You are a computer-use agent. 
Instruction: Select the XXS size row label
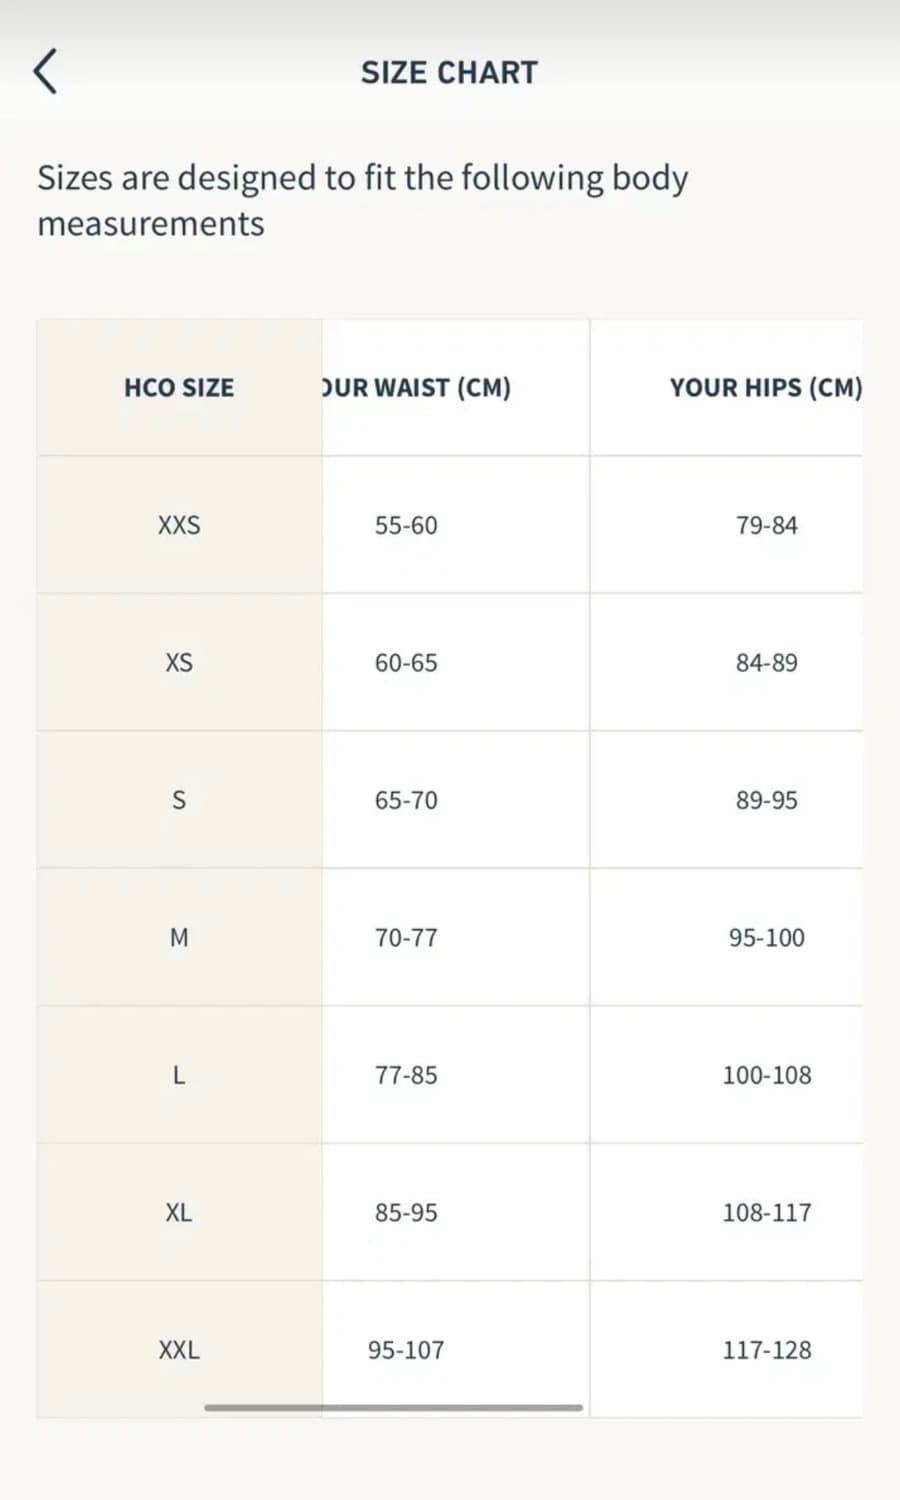pos(179,525)
